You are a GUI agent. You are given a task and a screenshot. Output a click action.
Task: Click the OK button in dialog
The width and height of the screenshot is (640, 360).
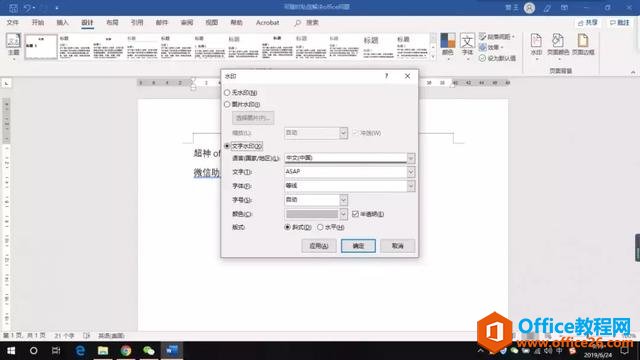tap(358, 246)
